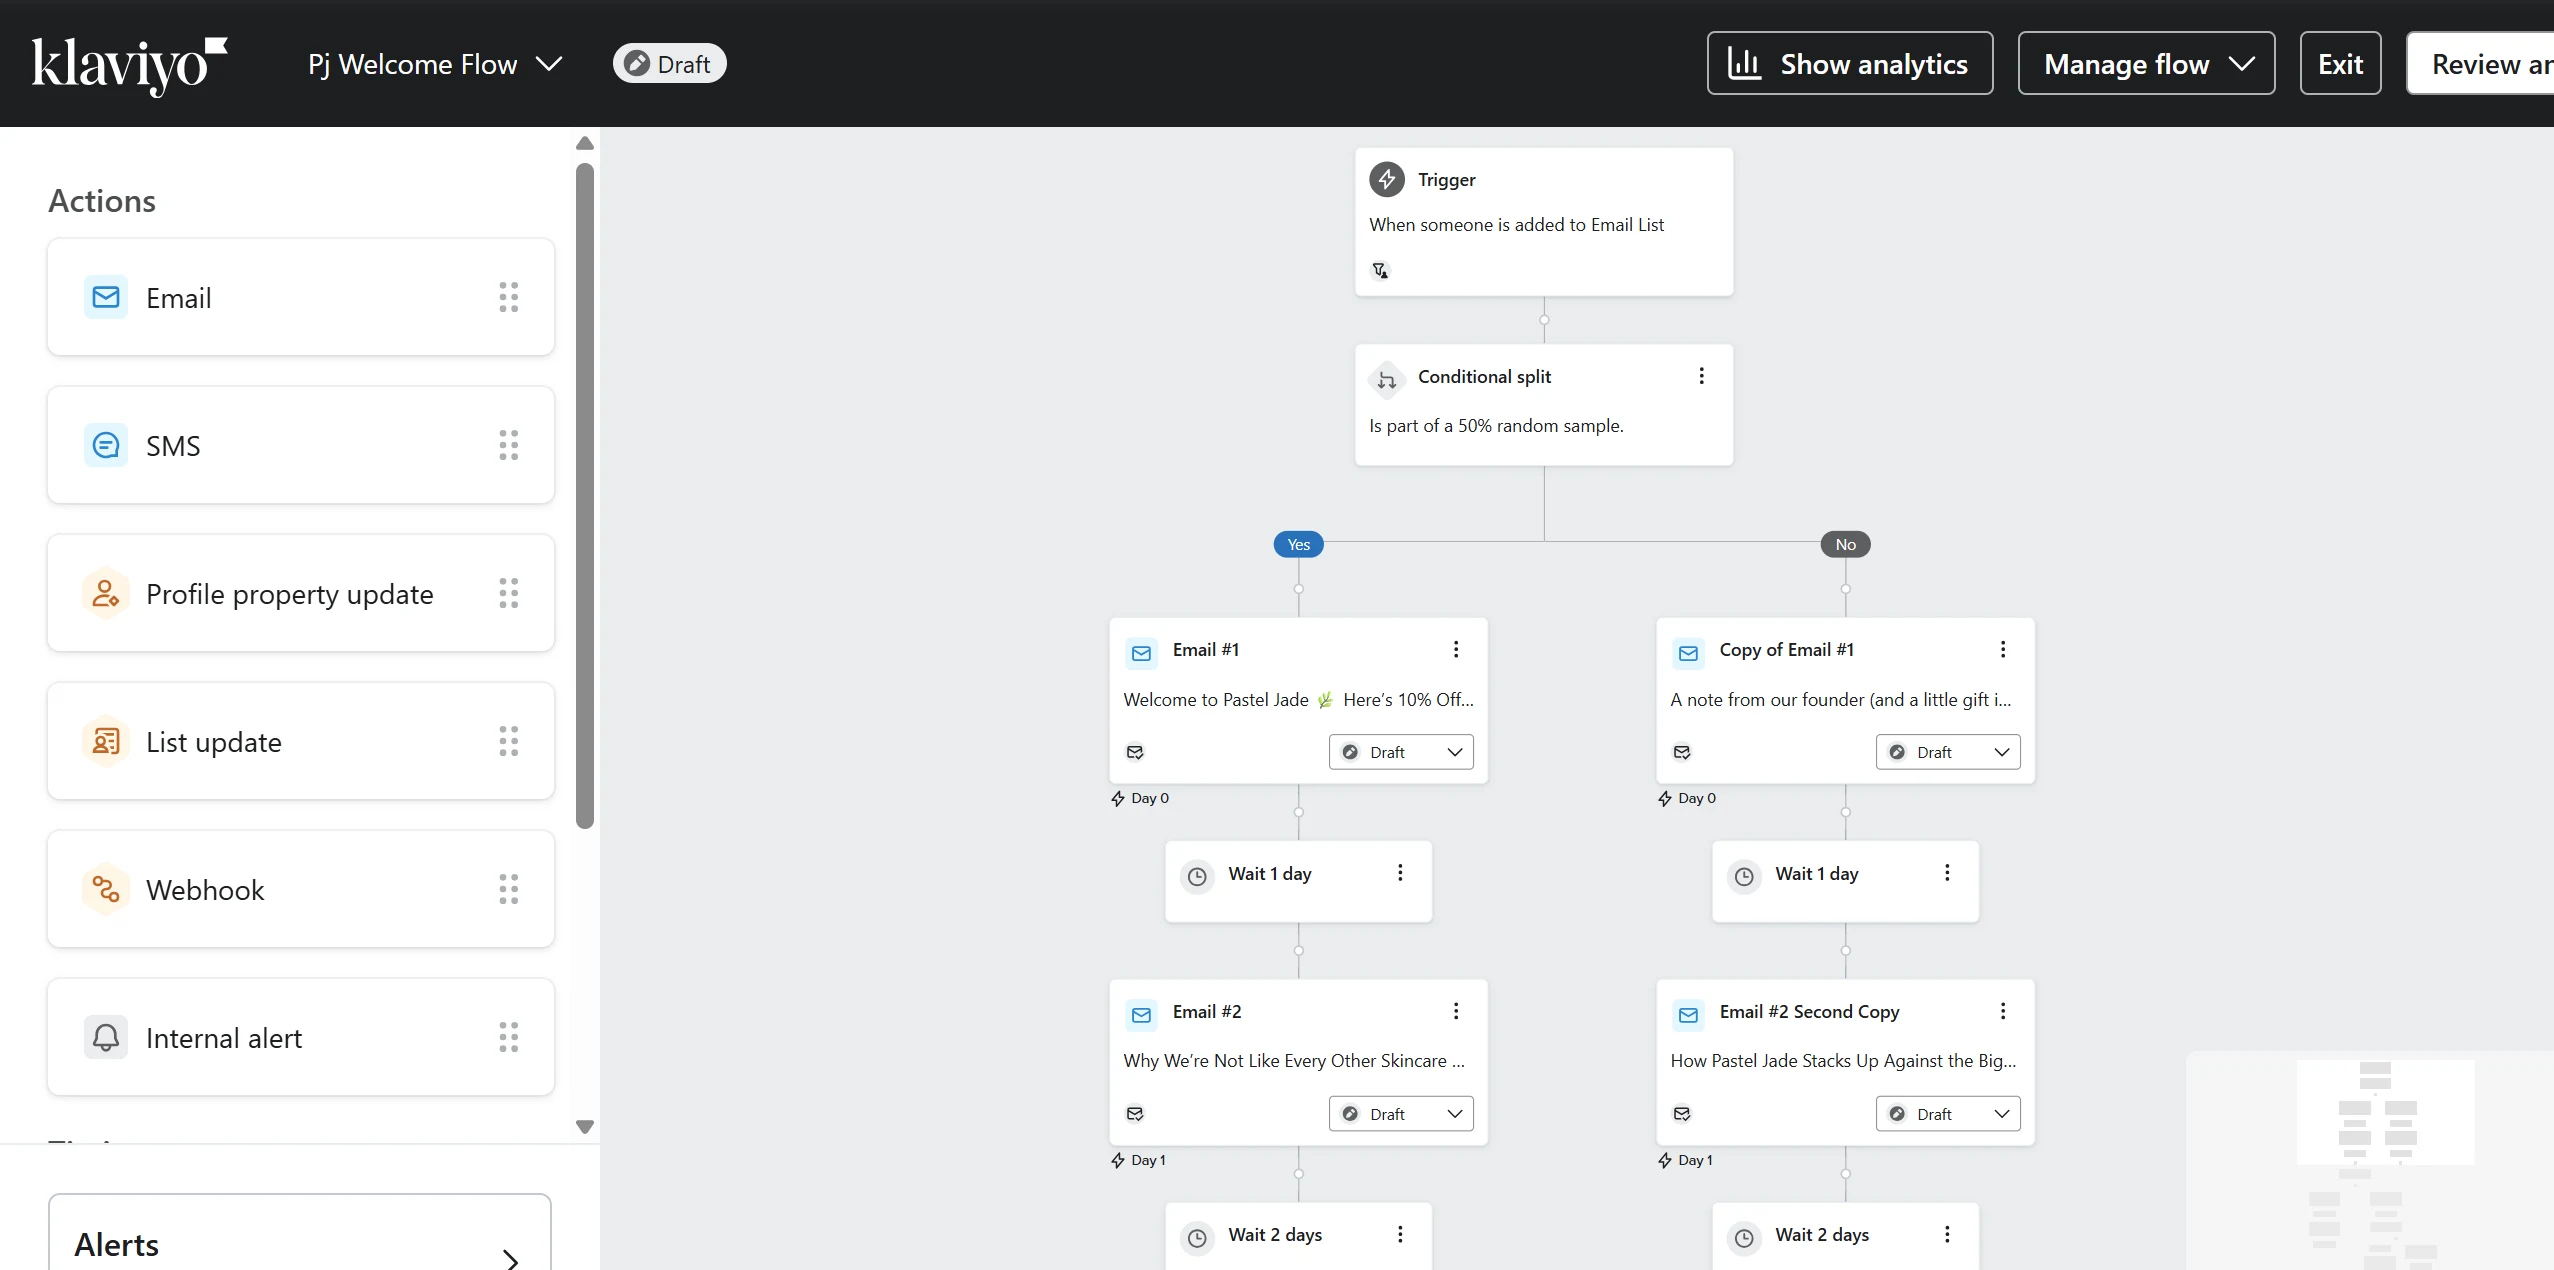
Task: Select the No branch label
Action: [x=1845, y=544]
